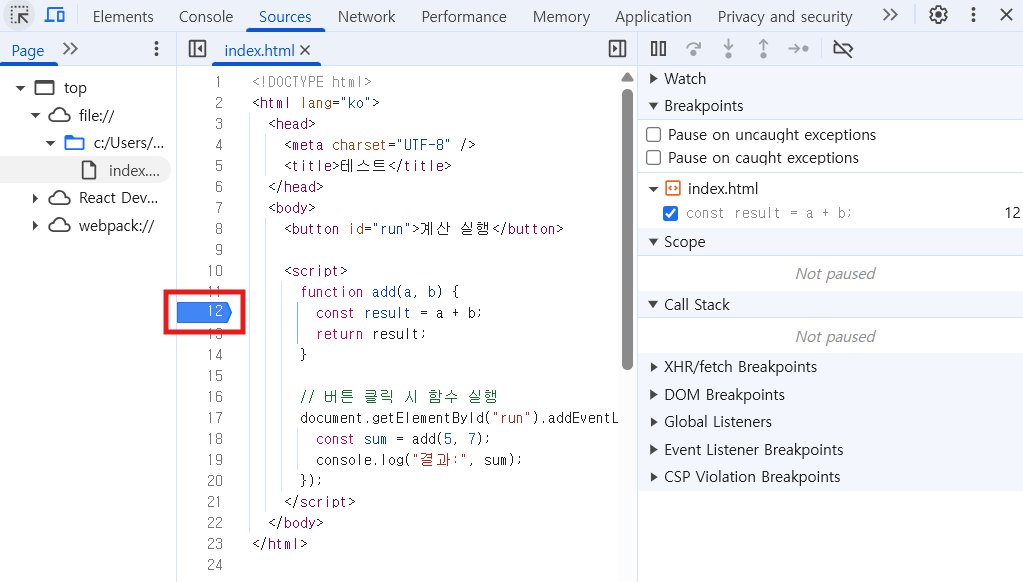This screenshot has width=1023, height=582.
Task: Hide the navigator sidebar icon
Action: pos(197,49)
